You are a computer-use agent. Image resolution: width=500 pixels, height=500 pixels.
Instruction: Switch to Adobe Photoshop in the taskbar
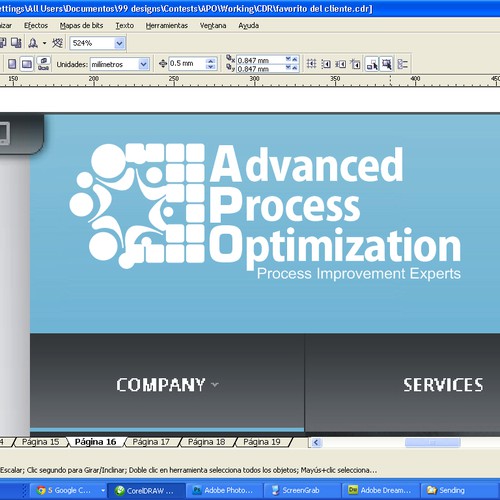coord(224,490)
